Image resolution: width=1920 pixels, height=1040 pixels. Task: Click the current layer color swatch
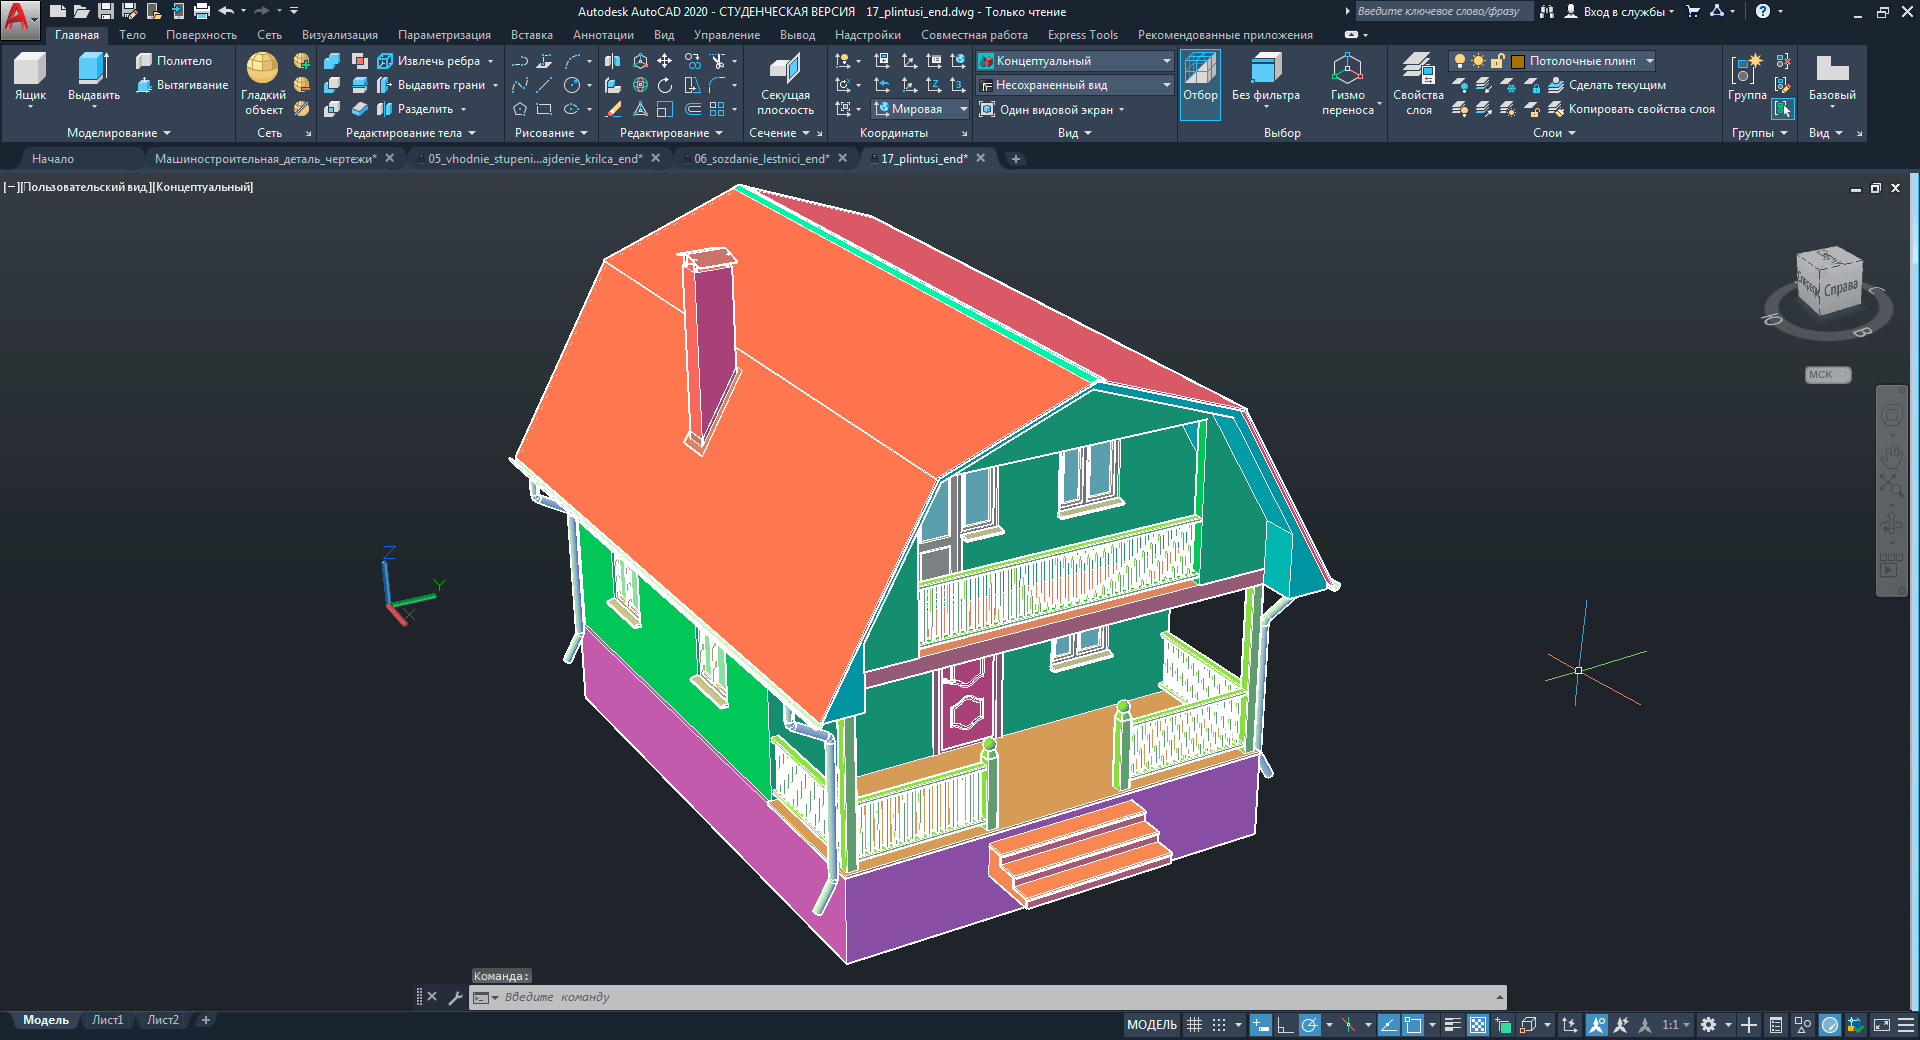coord(1517,61)
